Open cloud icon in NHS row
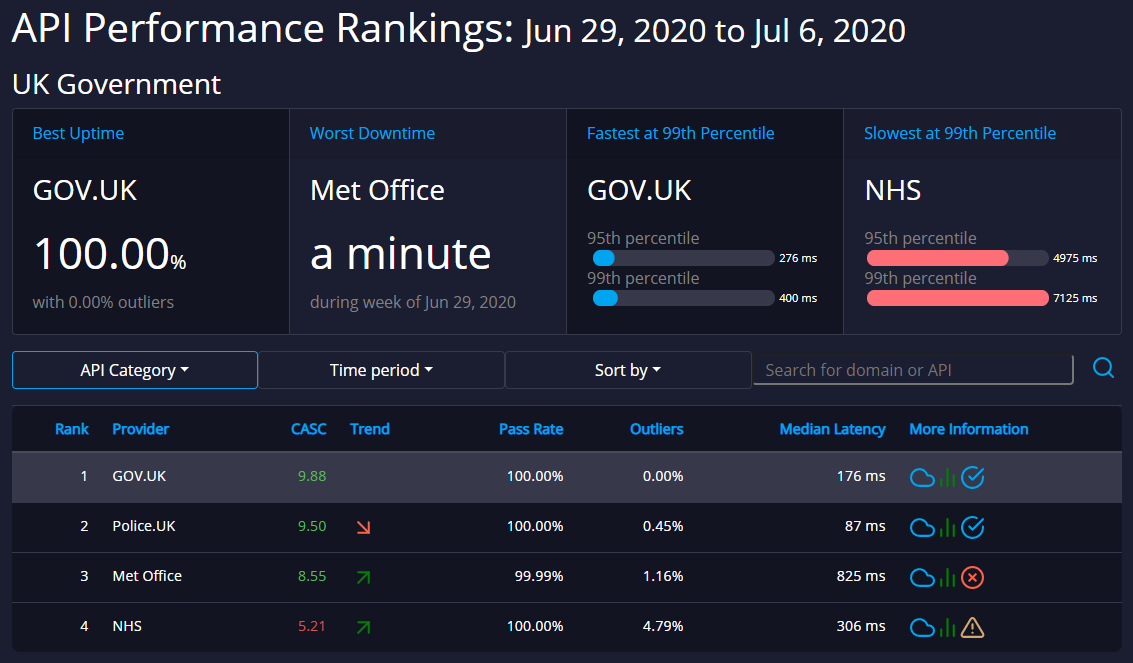Image resolution: width=1133 pixels, height=663 pixels. coord(922,627)
